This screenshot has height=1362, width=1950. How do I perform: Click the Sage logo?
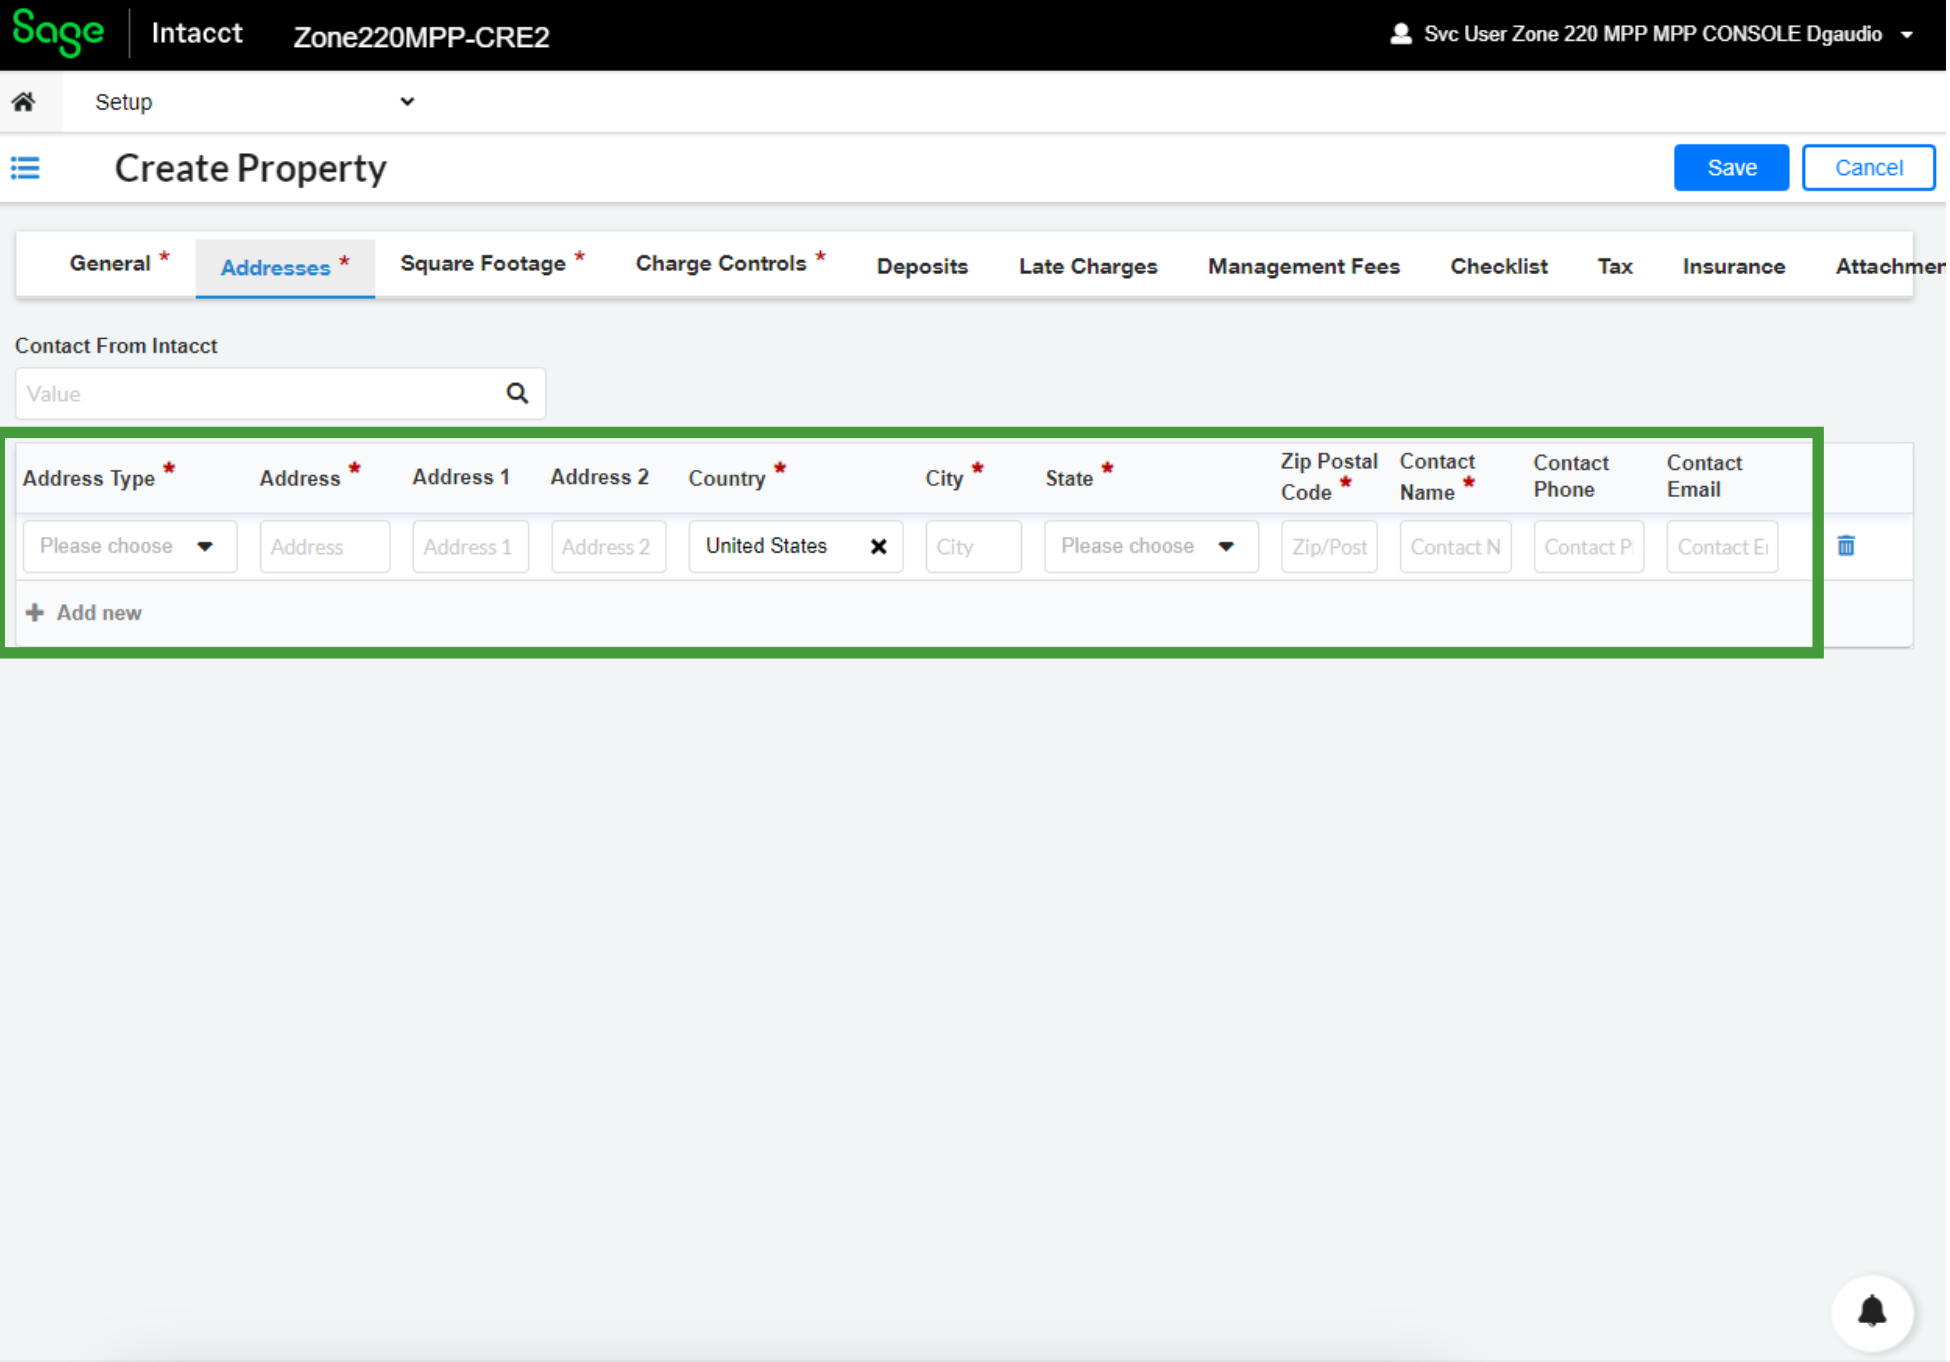tap(58, 32)
